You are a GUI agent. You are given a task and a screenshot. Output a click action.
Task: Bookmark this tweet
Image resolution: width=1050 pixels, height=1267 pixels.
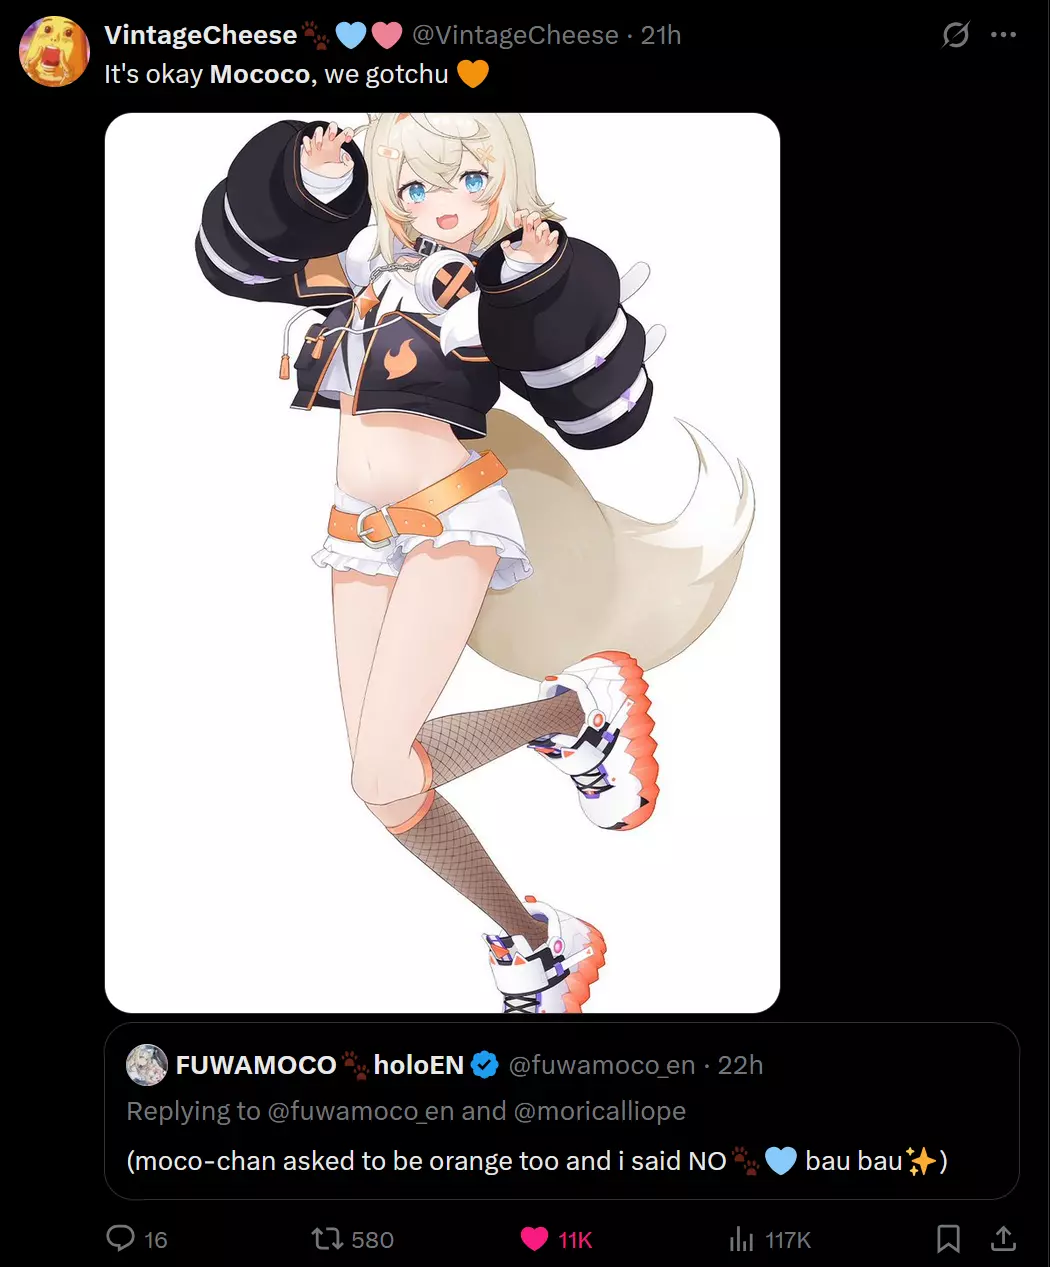pos(948,1239)
